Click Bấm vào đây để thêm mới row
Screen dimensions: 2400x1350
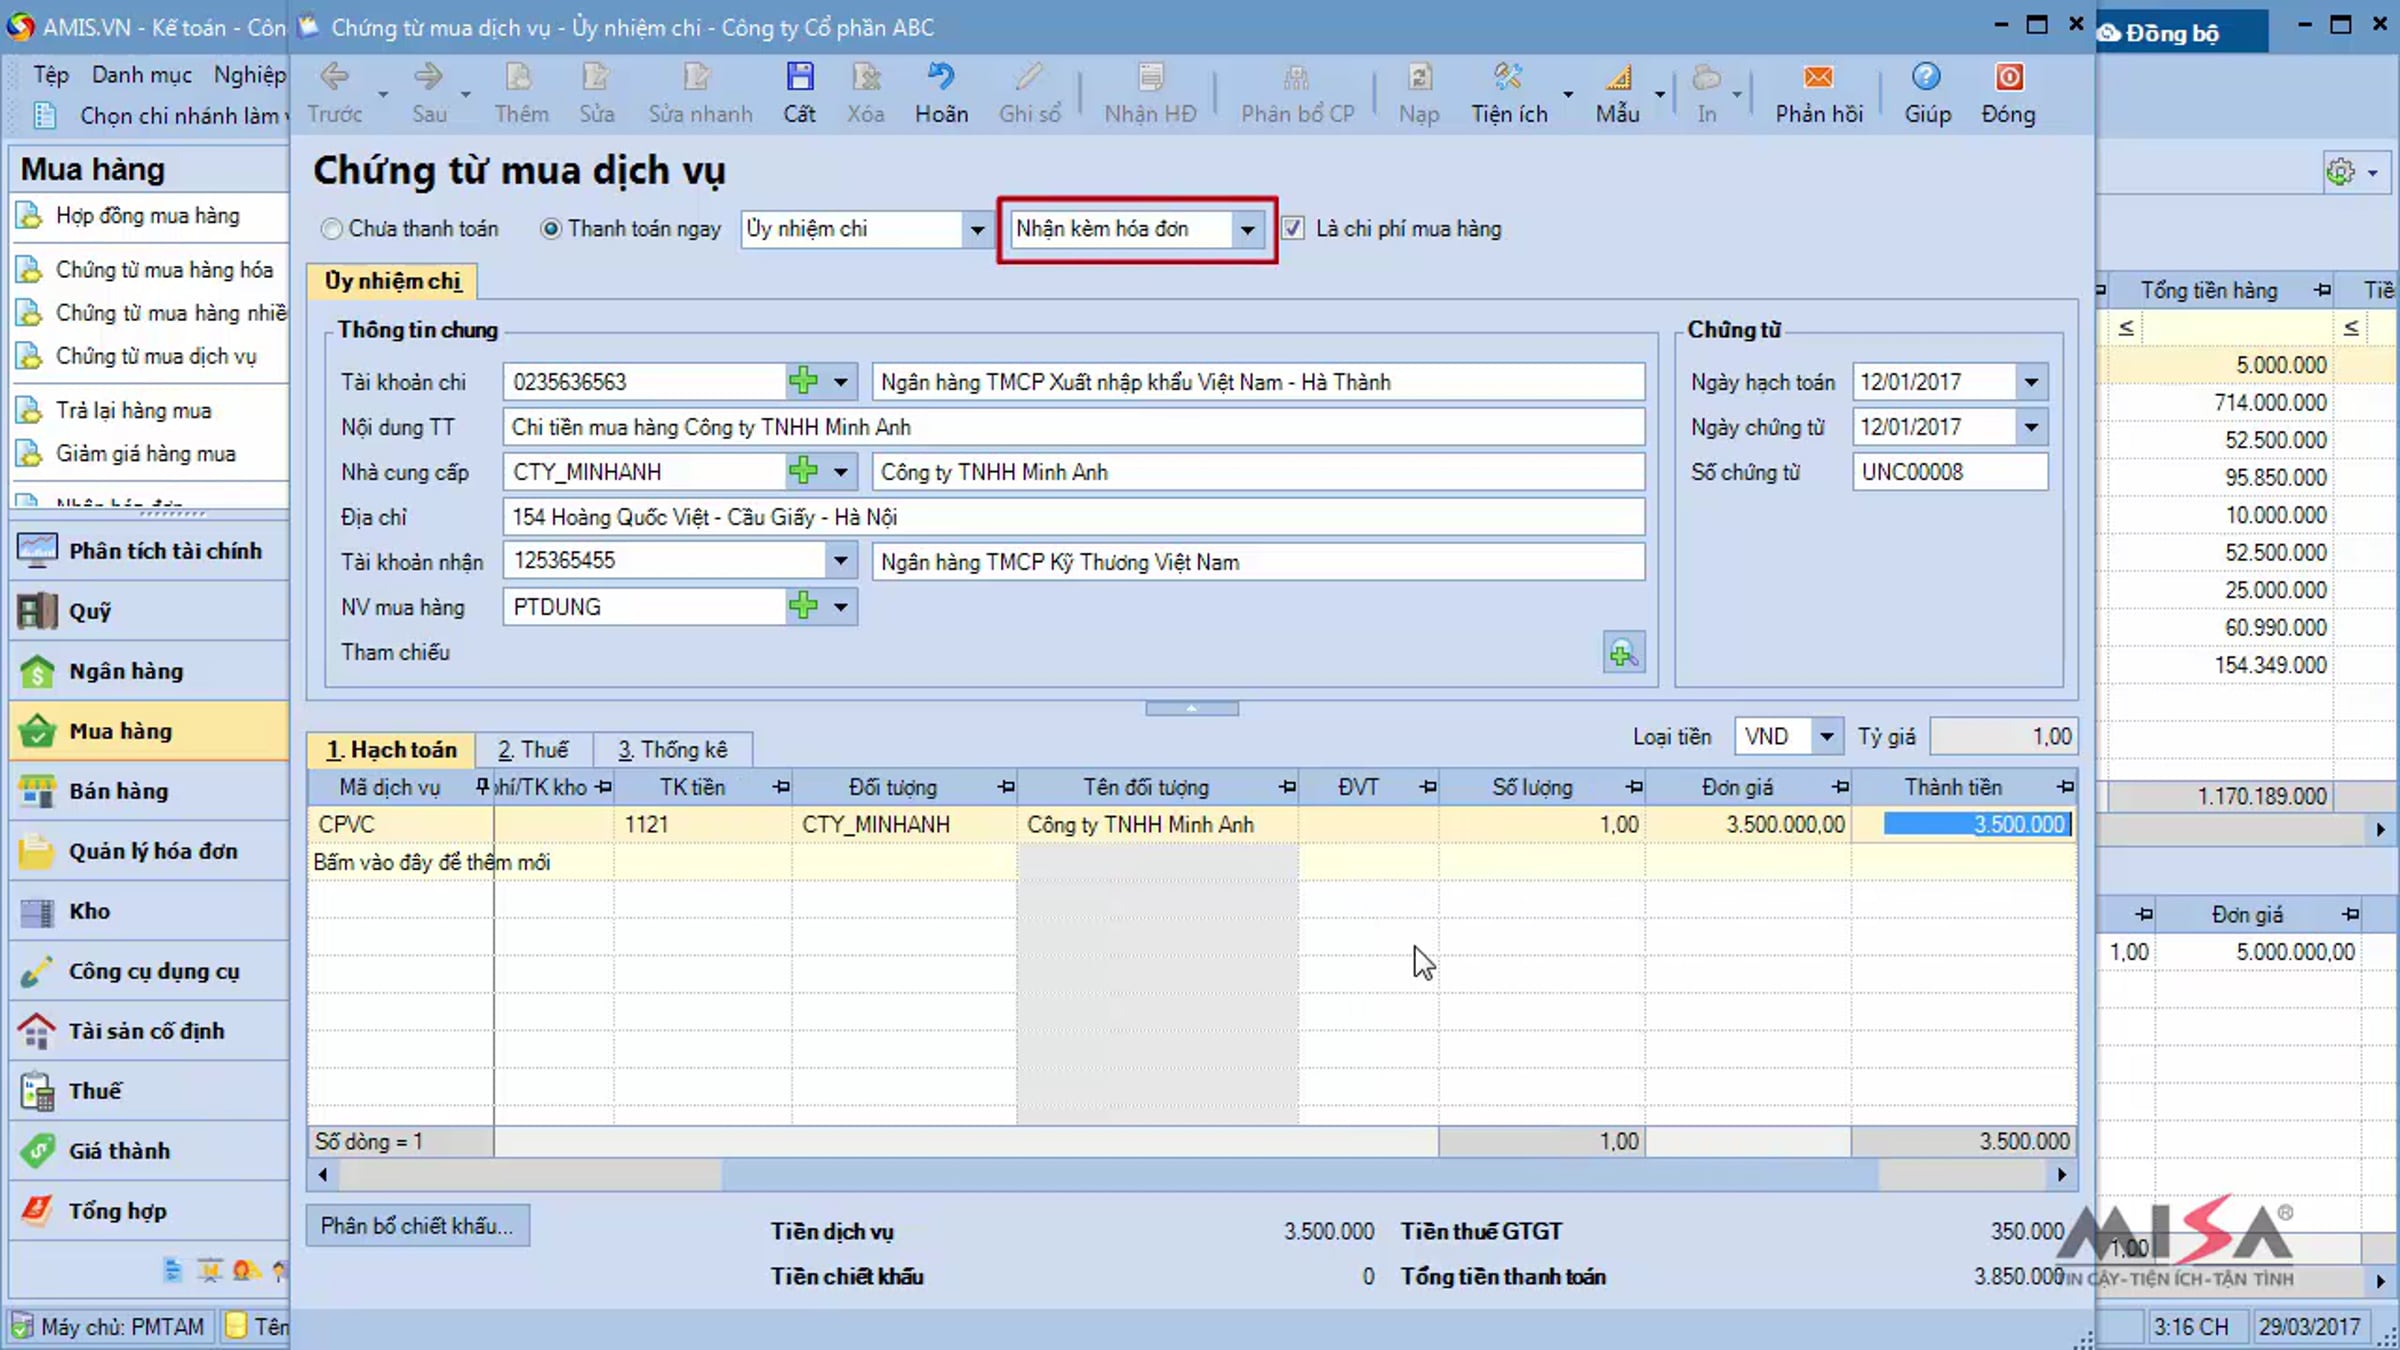1191,862
